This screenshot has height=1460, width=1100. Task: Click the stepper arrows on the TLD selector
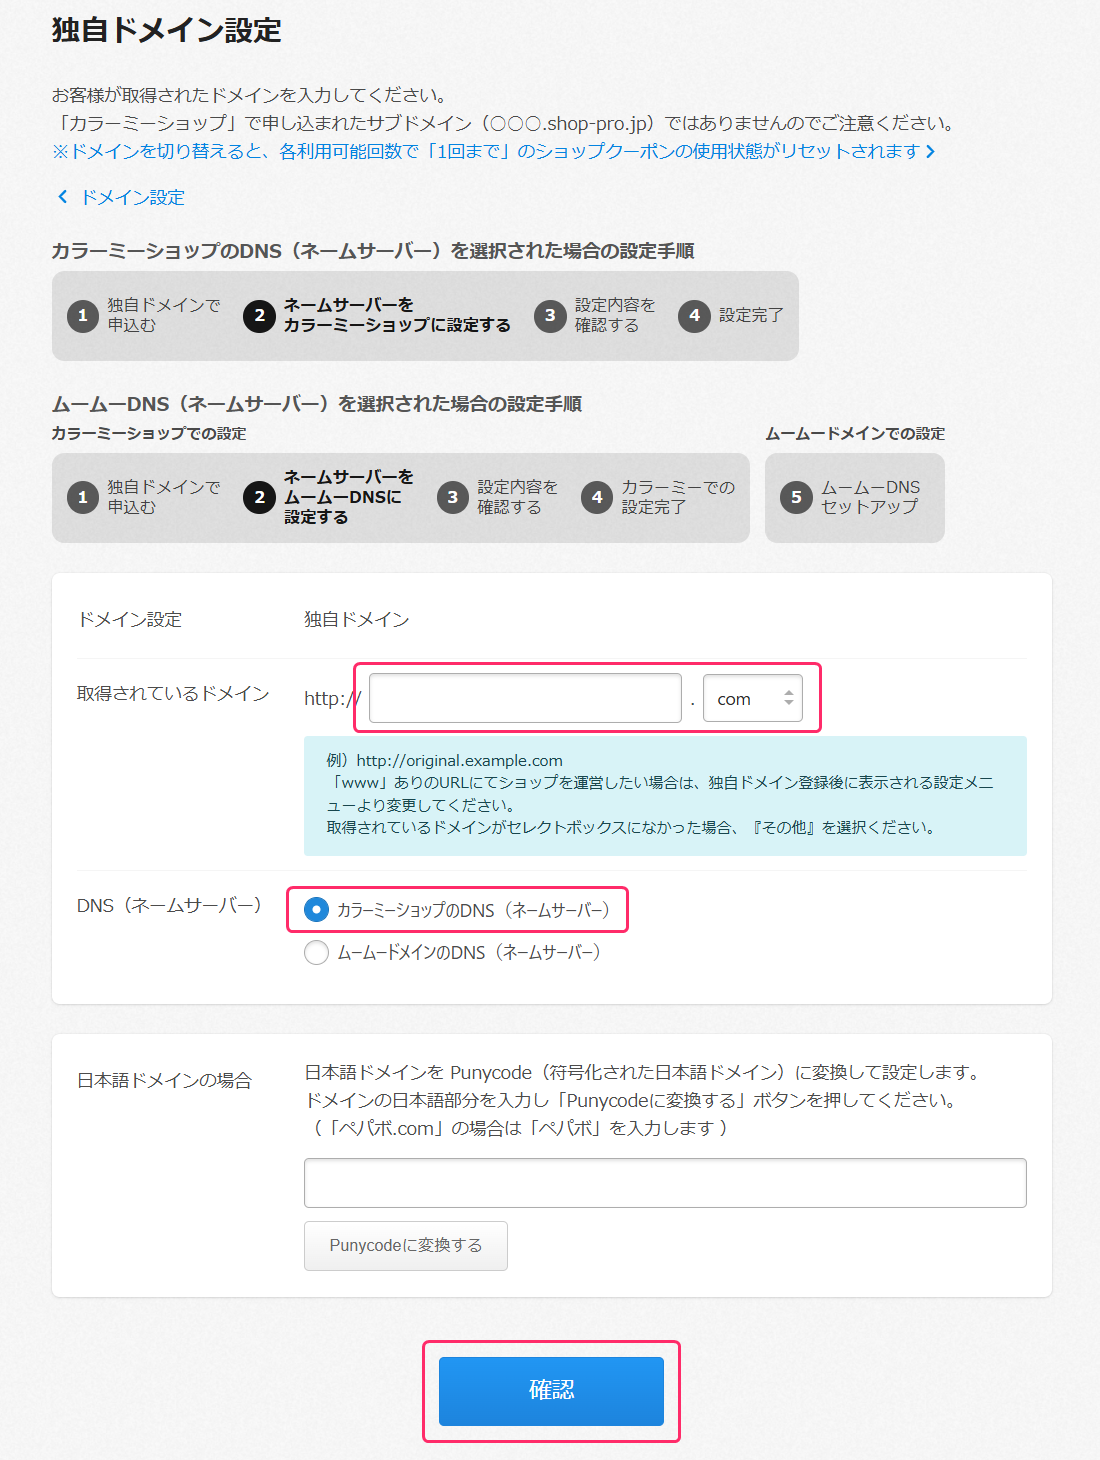click(x=789, y=699)
